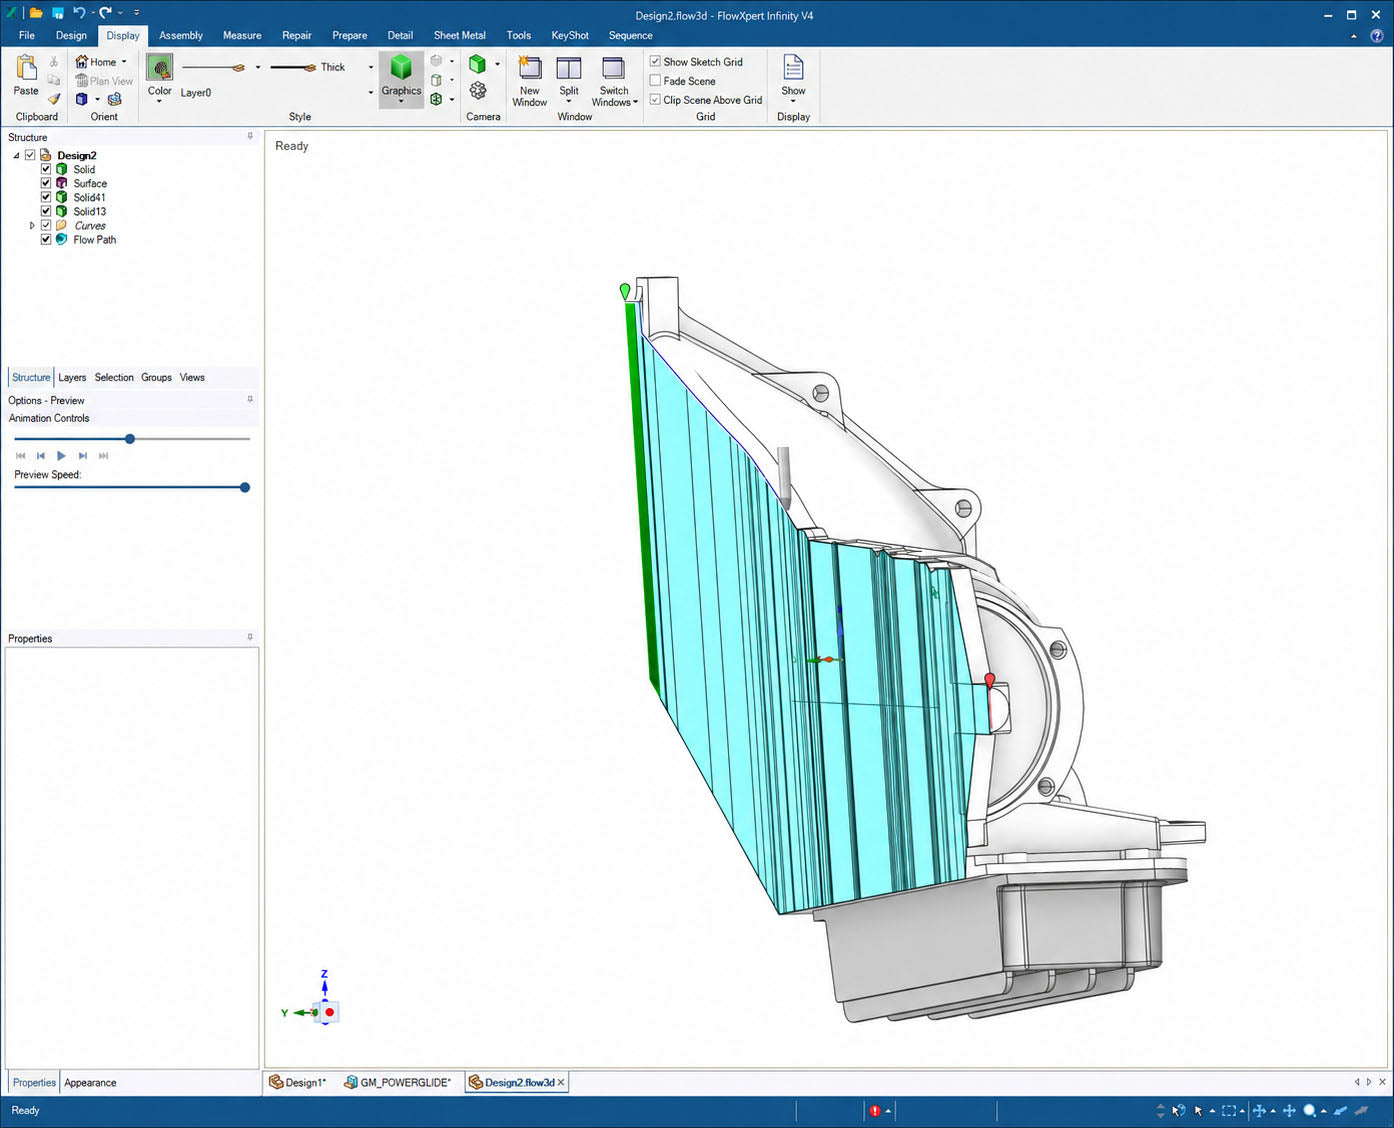Click the Format painter brush icon

(x=54, y=99)
